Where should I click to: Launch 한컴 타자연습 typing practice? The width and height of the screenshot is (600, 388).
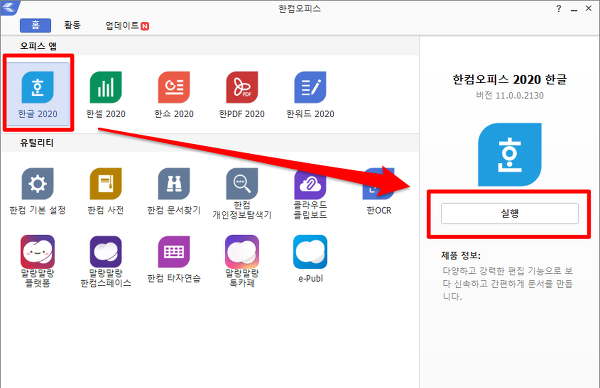(x=174, y=252)
